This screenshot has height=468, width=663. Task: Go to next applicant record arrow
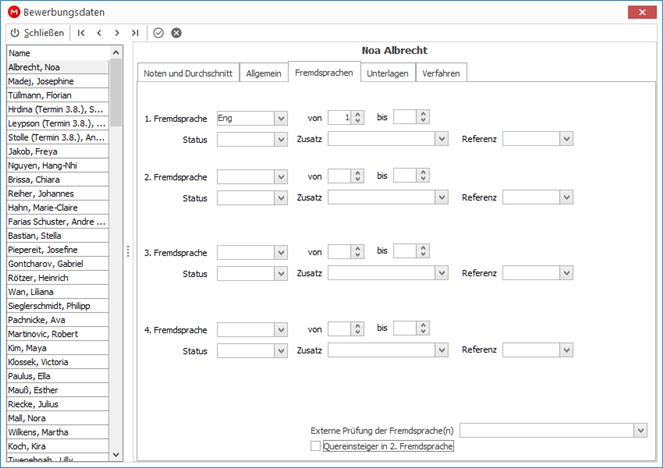tap(117, 33)
